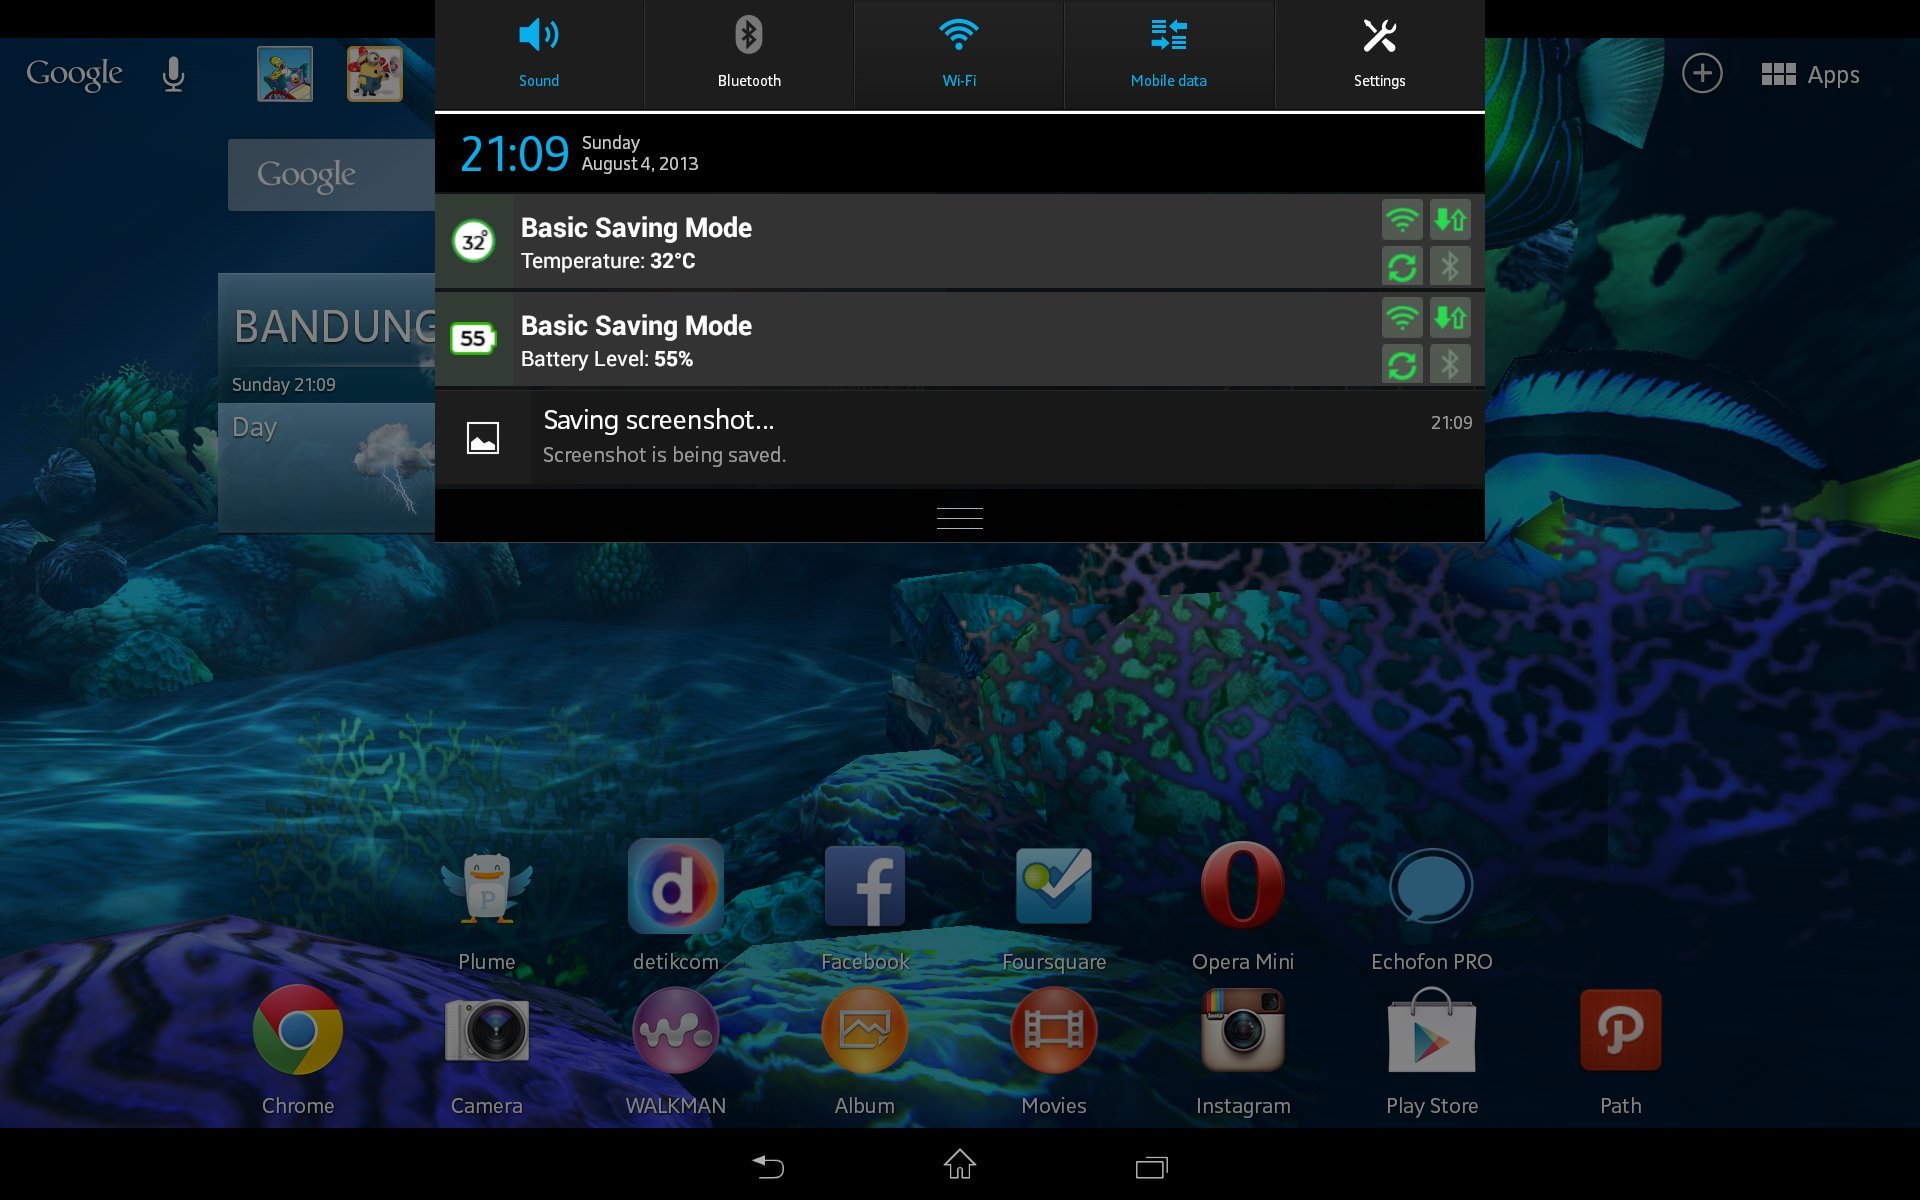Dismiss the screenshot saving notification

tap(959, 435)
